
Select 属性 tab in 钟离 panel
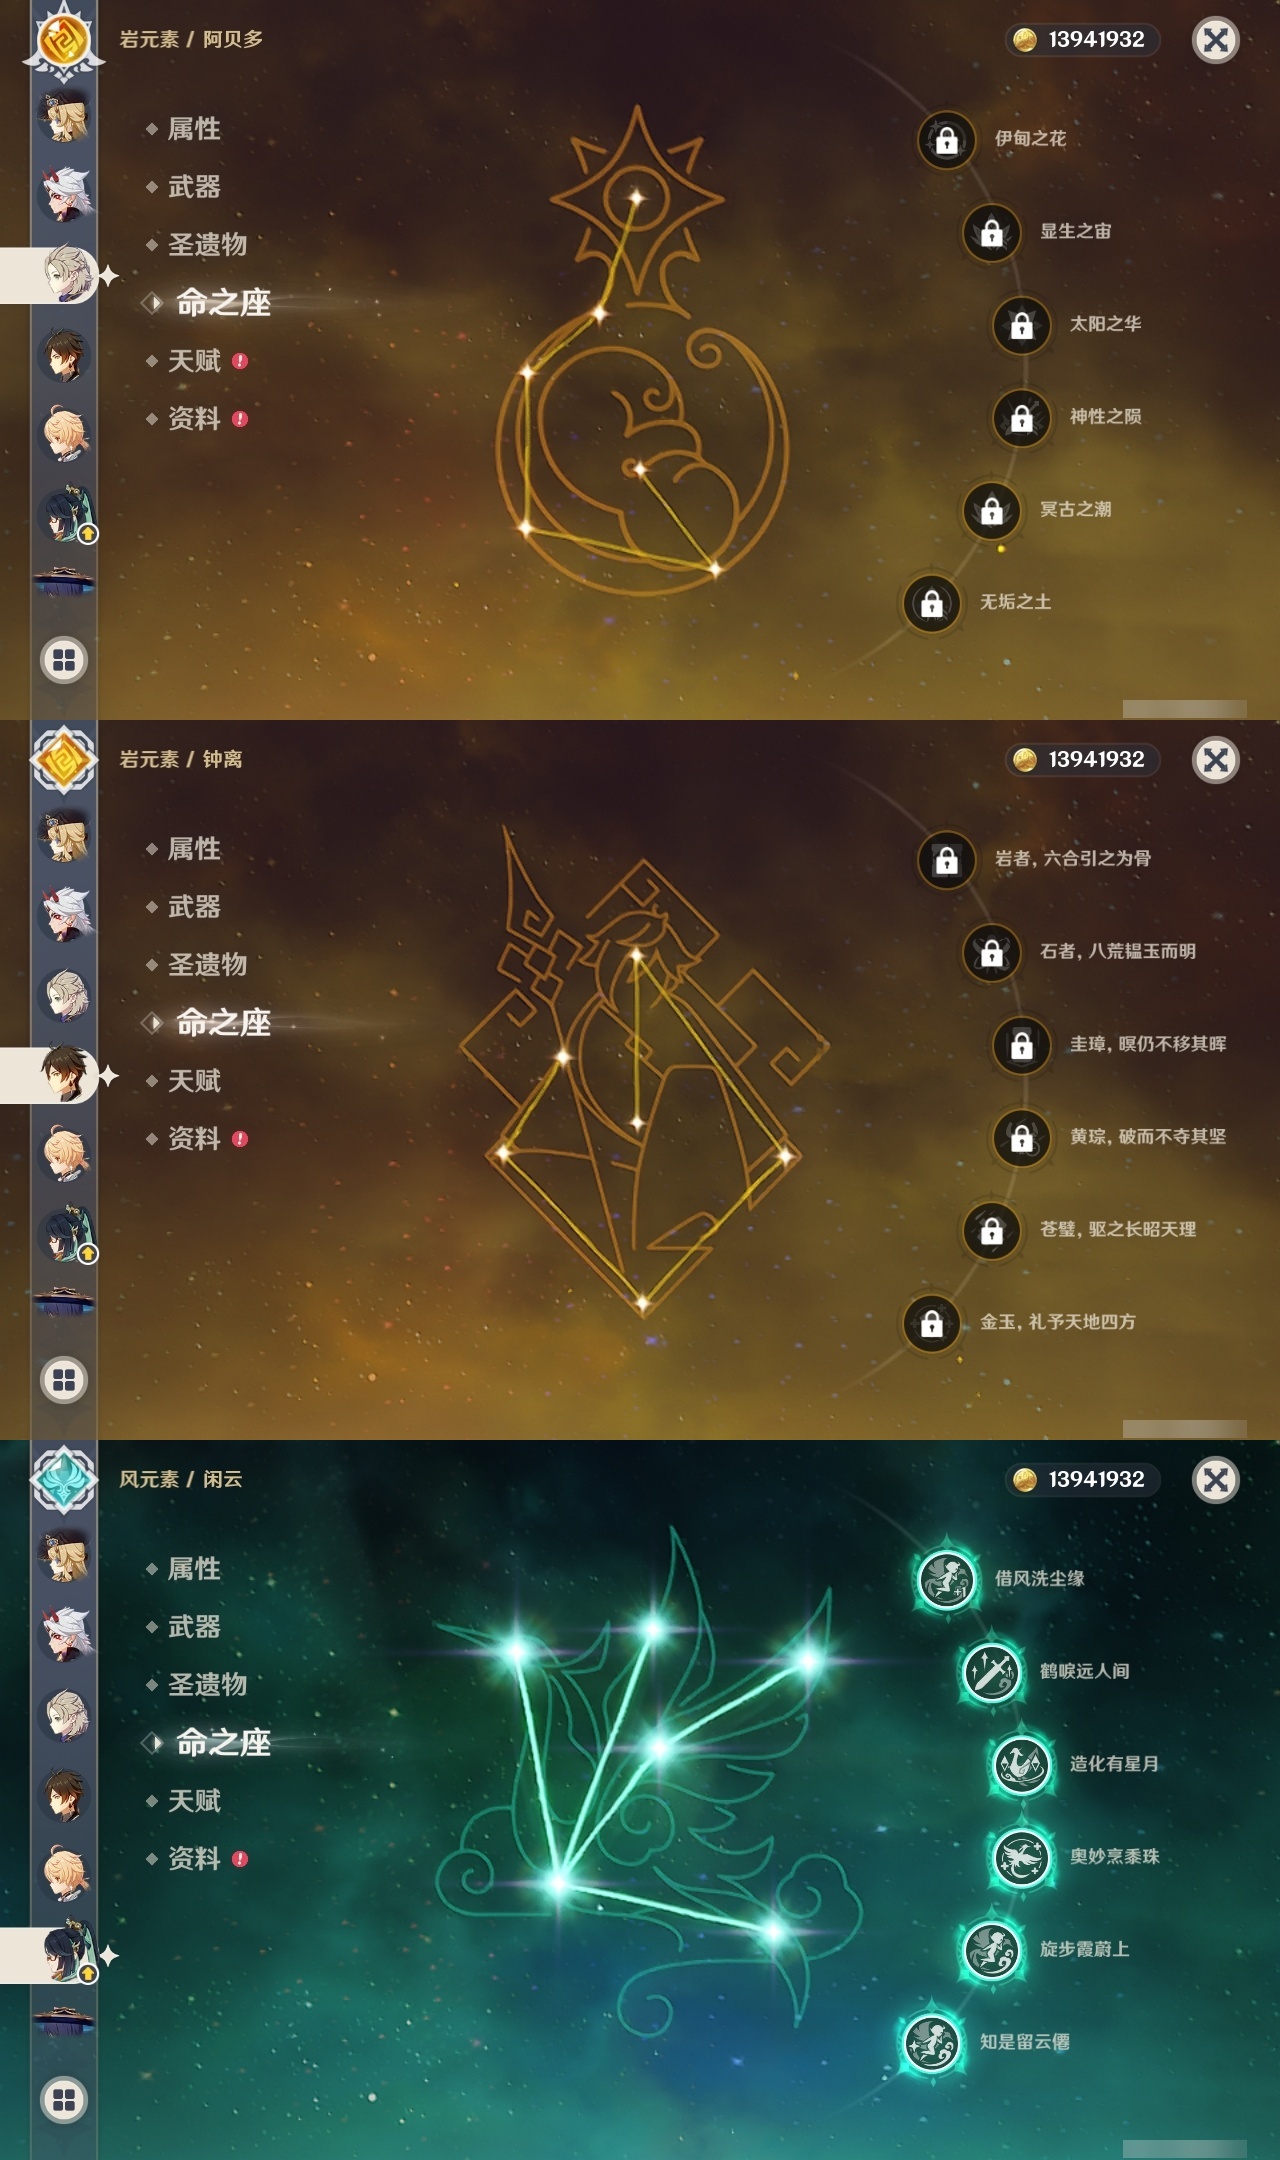click(x=194, y=849)
